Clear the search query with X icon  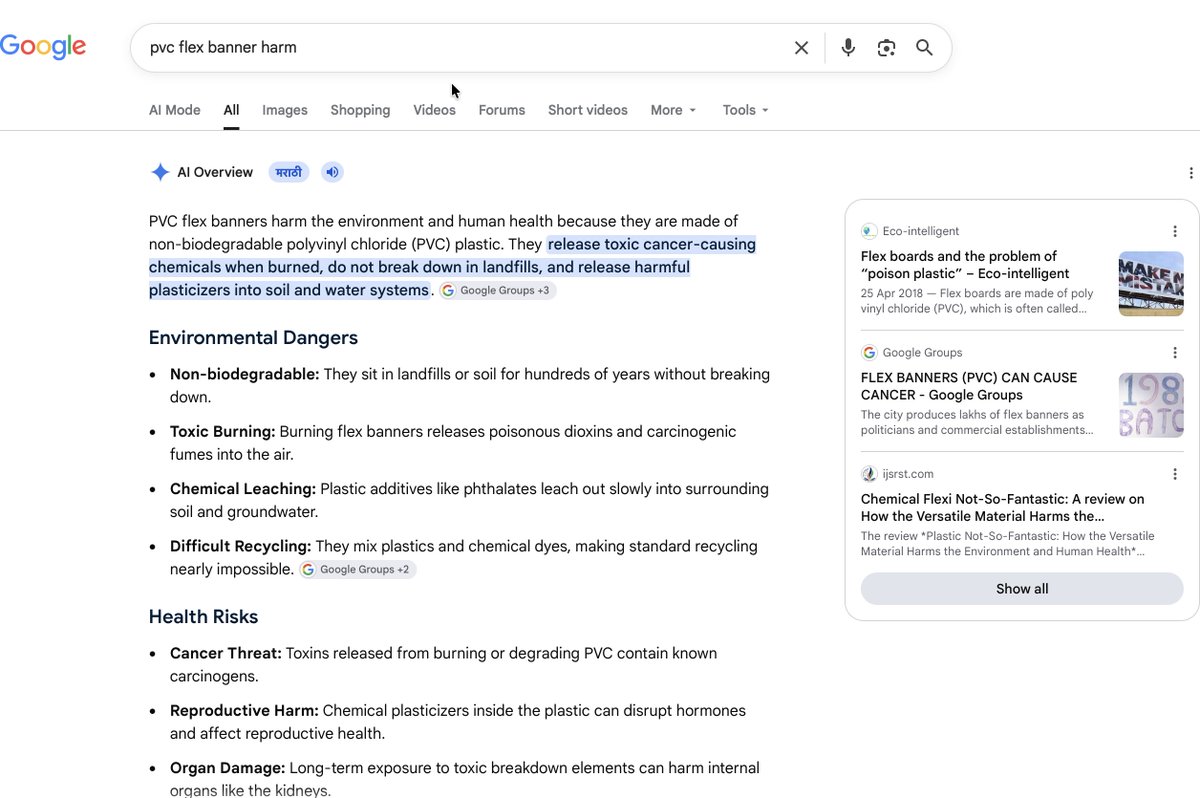[801, 48]
